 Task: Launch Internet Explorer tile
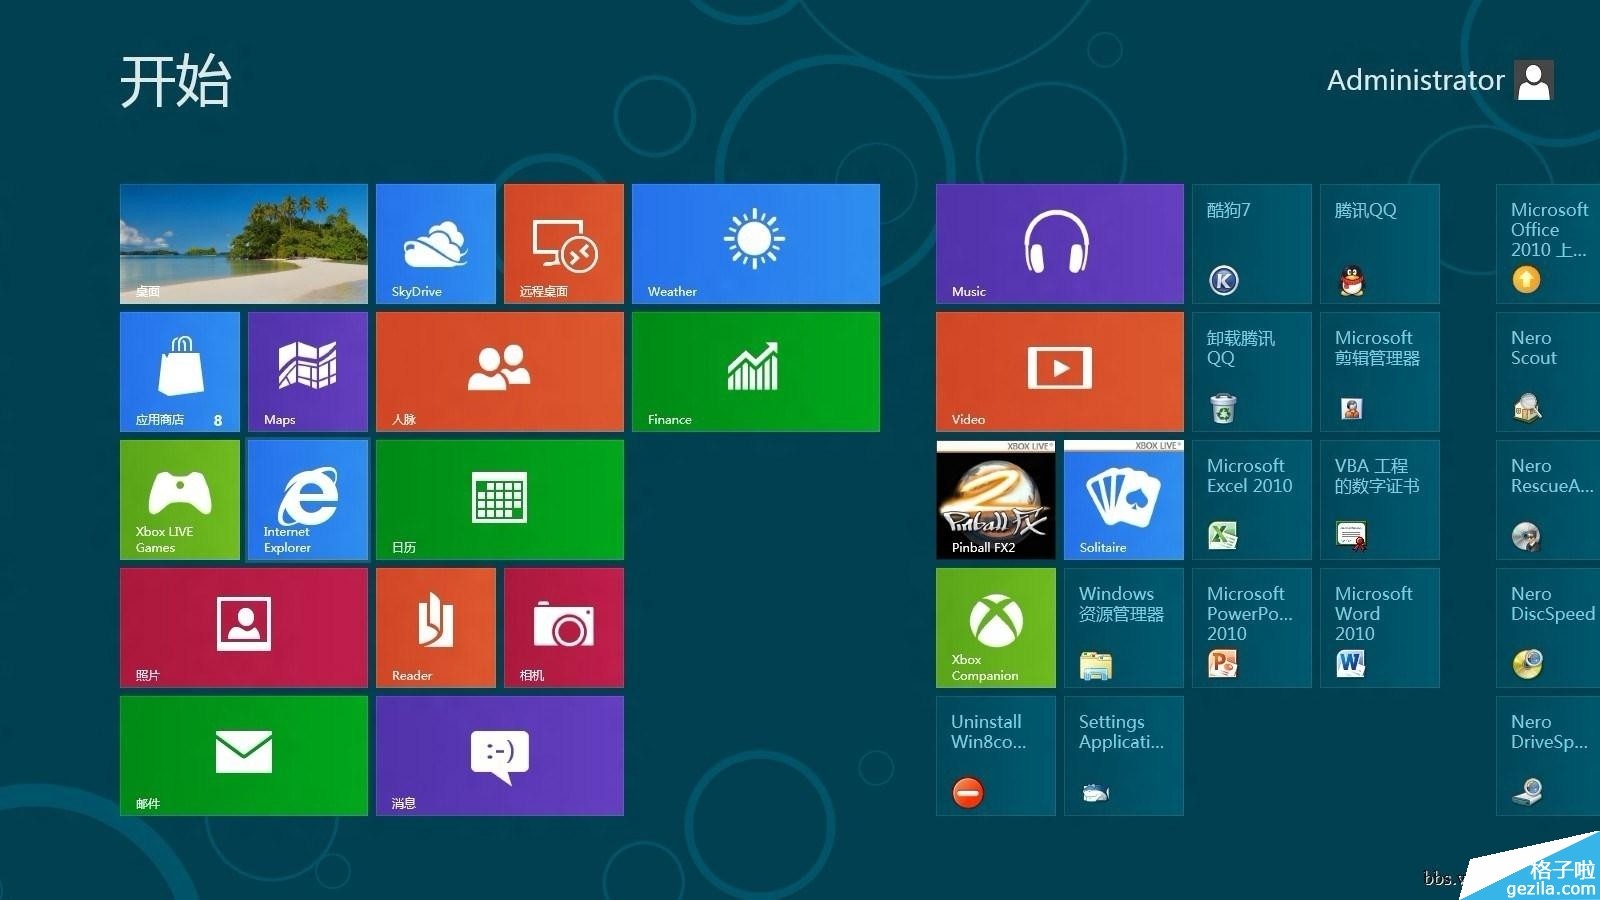coord(308,500)
